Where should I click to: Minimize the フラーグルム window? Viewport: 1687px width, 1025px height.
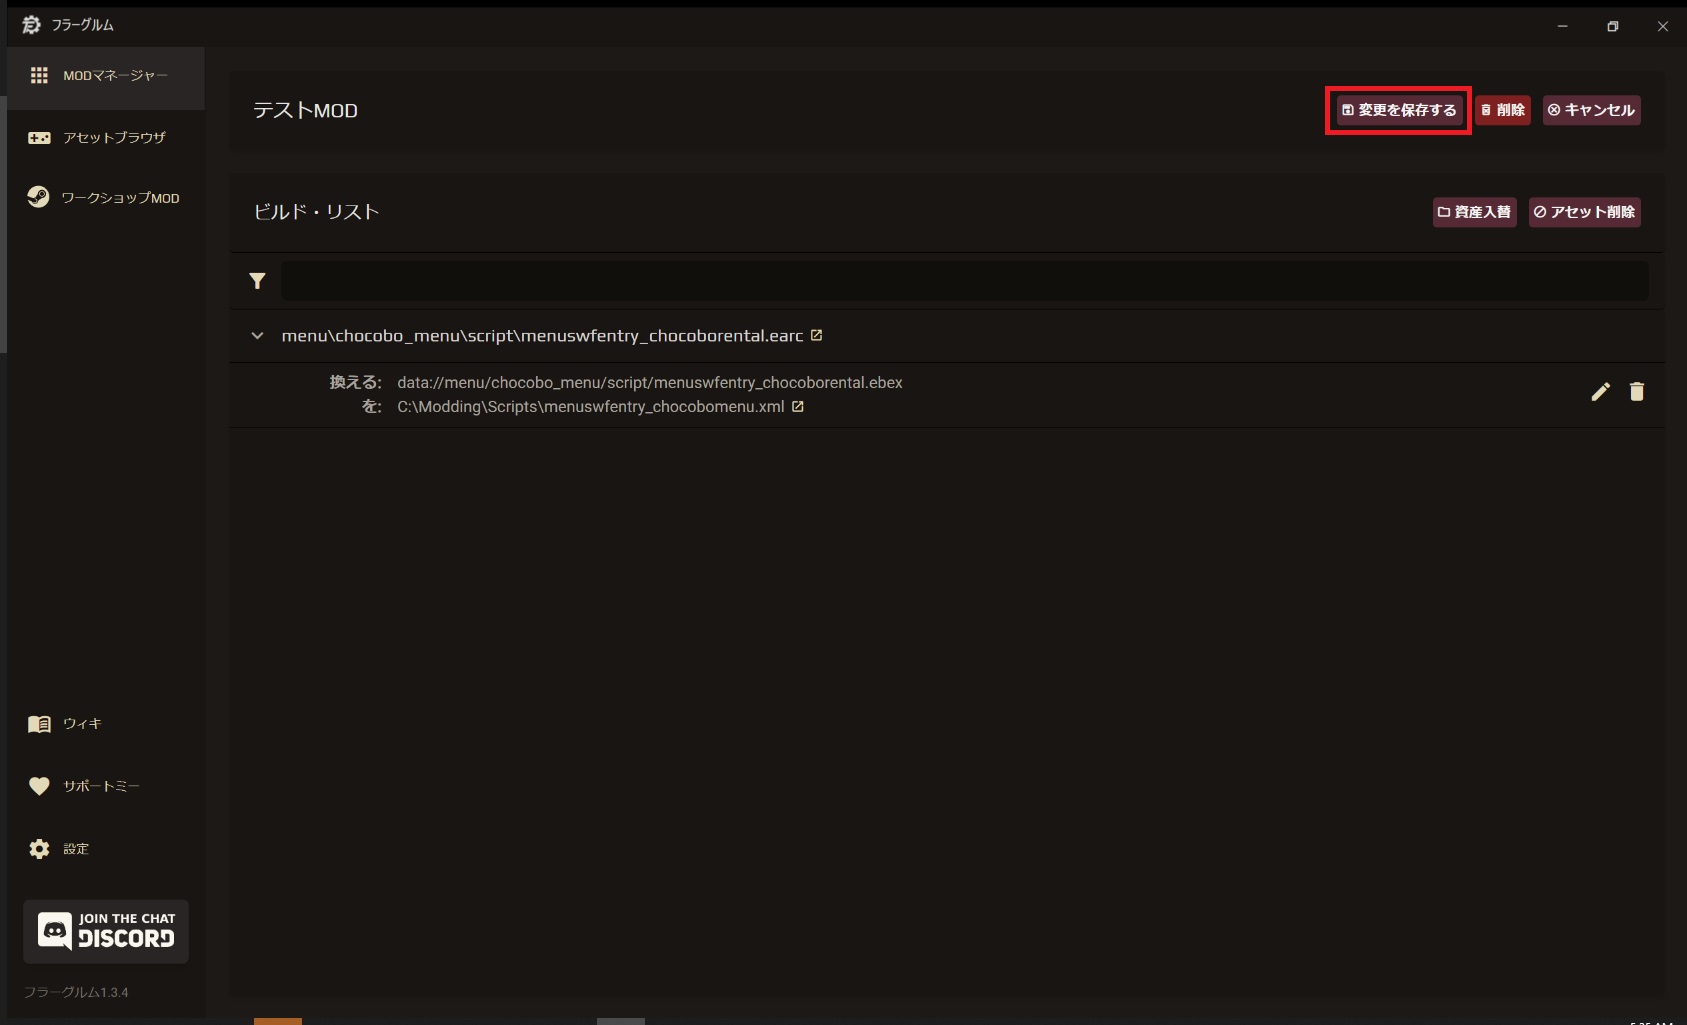click(1562, 26)
